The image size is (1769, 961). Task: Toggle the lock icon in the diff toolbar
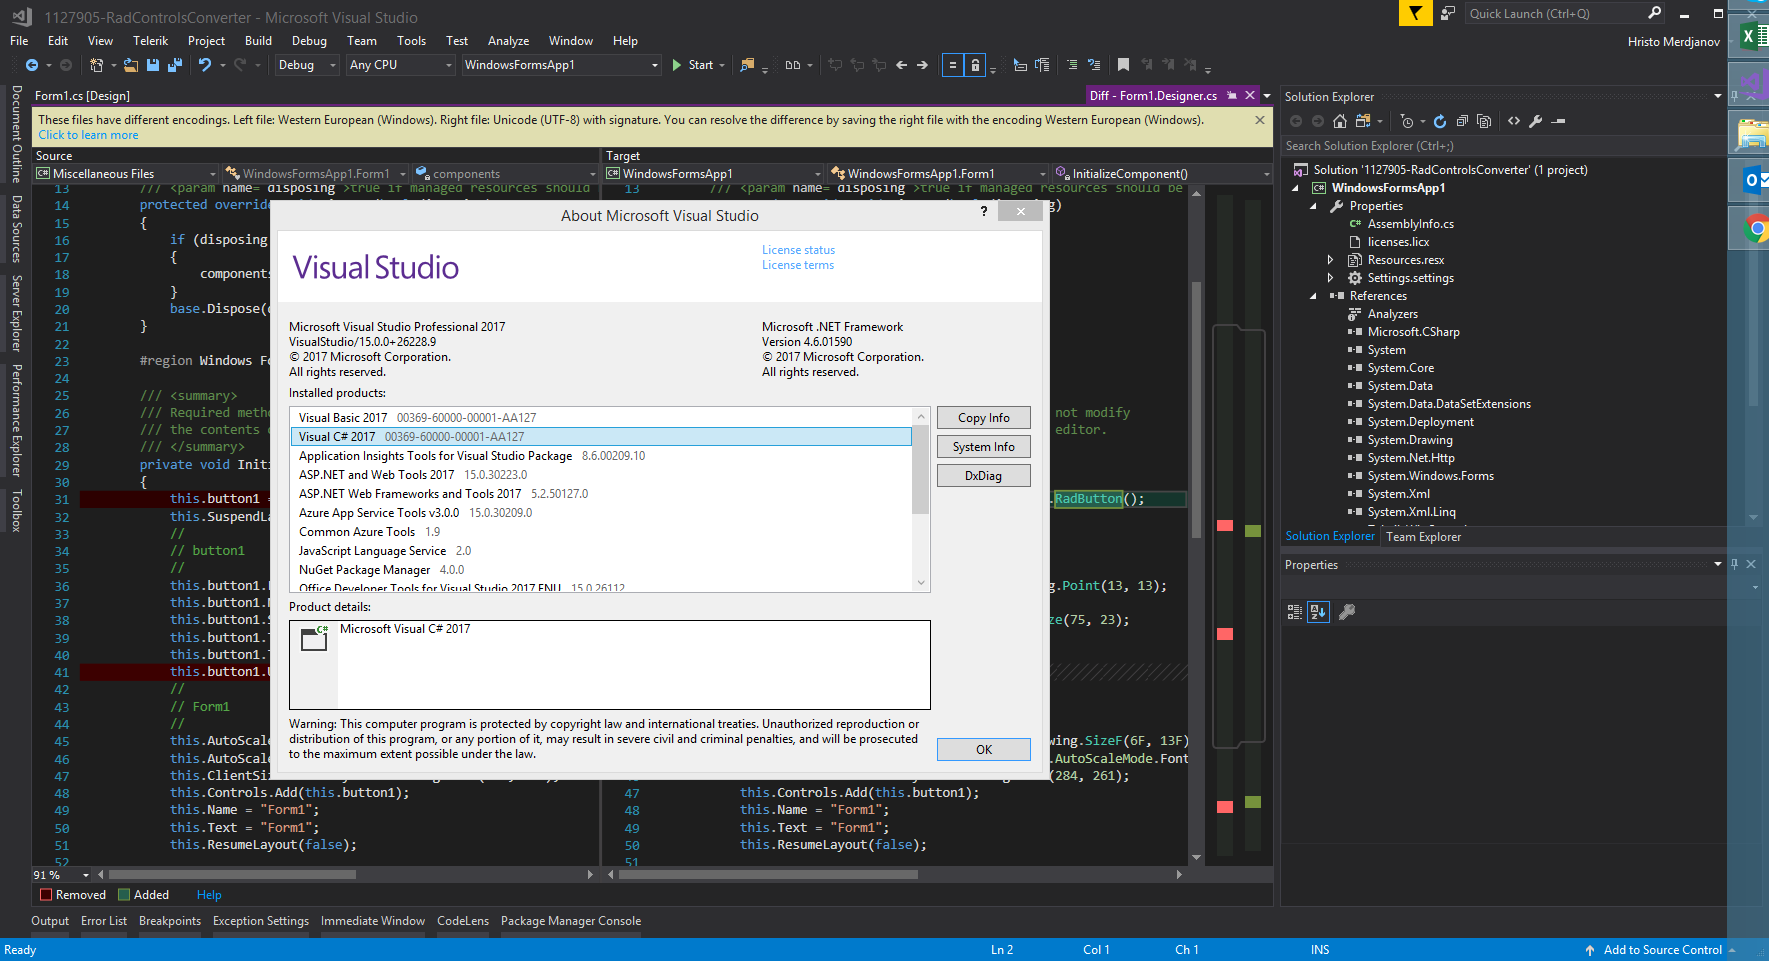coord(975,65)
